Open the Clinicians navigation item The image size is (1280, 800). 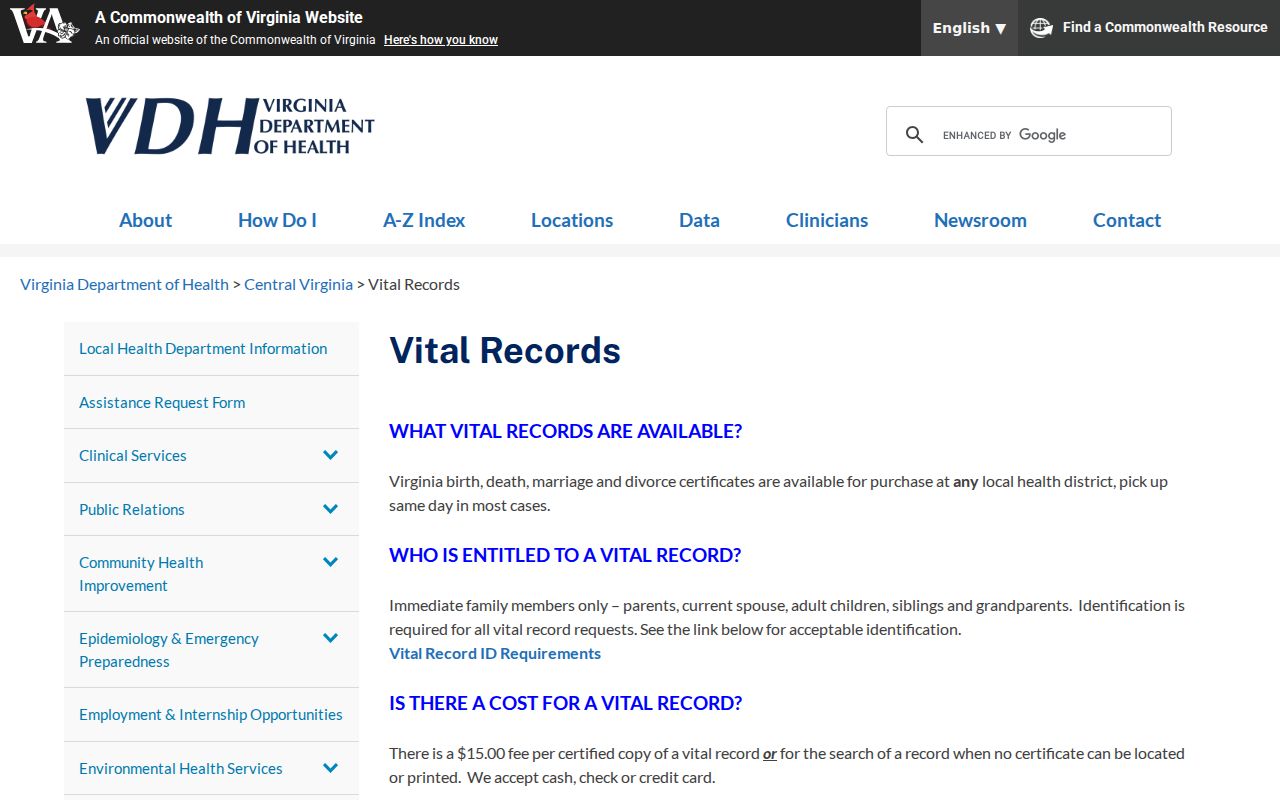827,220
